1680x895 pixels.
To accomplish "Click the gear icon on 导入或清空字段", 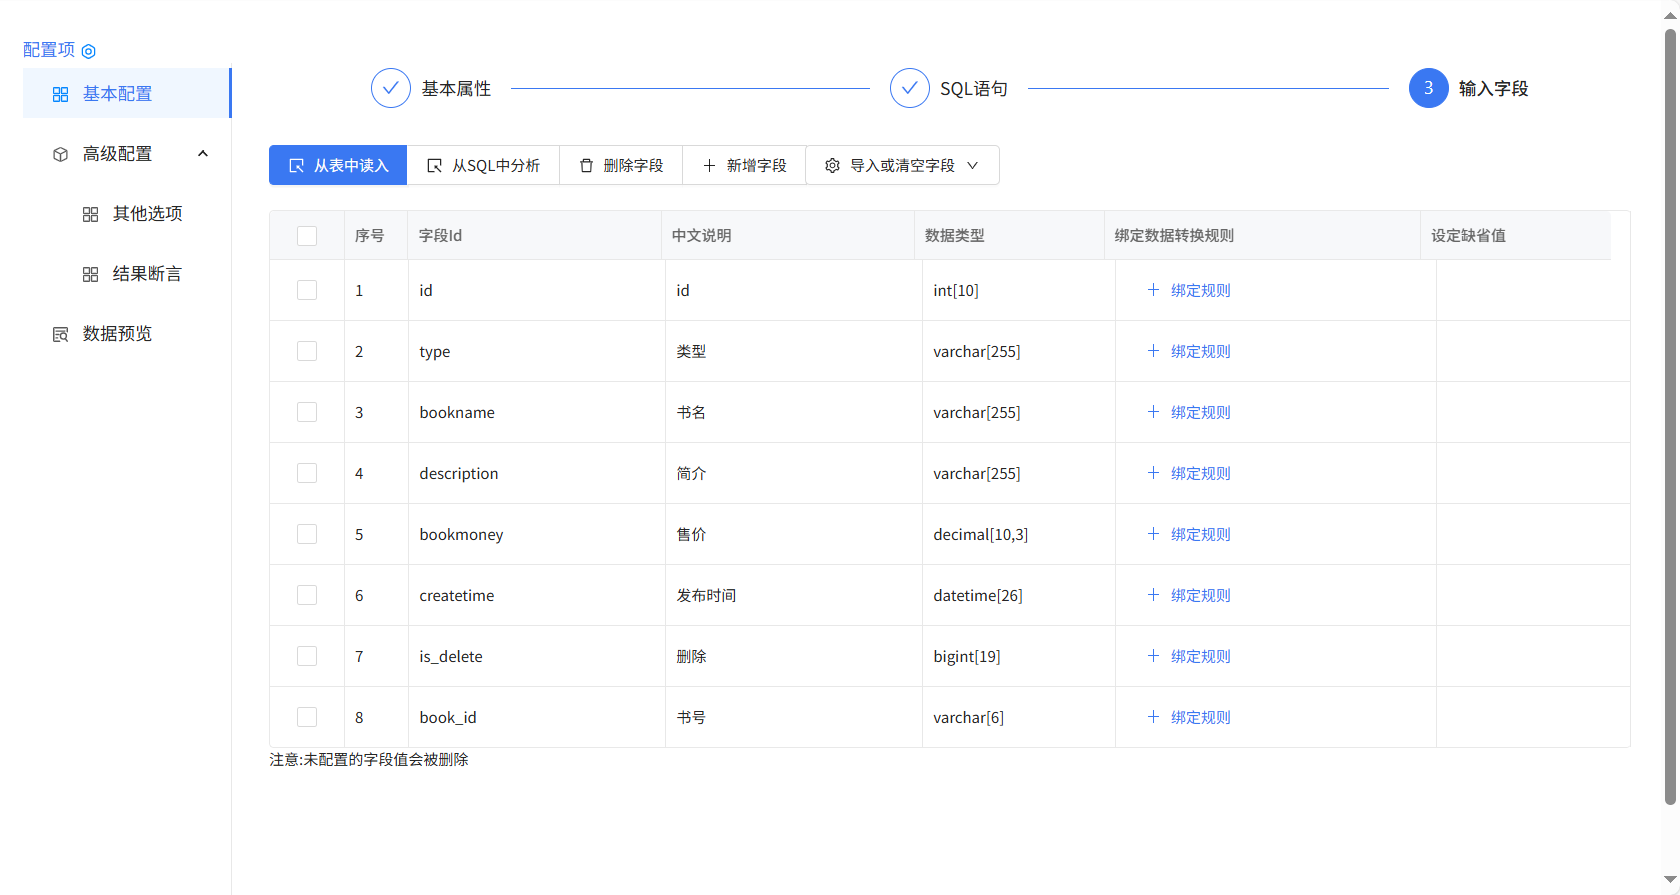I will [x=832, y=165].
